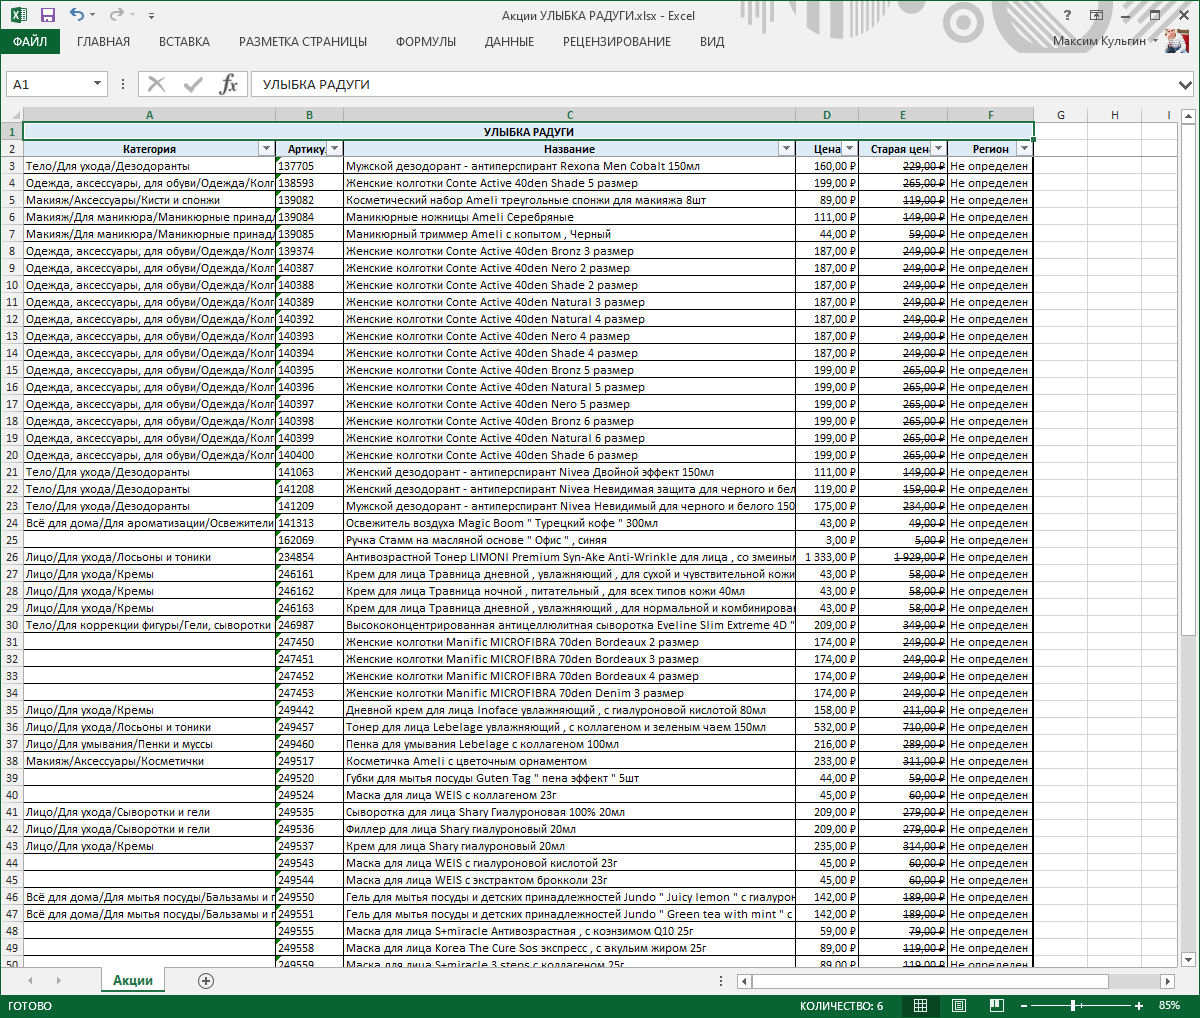Click the formula bar showing УЛЫБКА РАДУГИ

click(x=713, y=85)
